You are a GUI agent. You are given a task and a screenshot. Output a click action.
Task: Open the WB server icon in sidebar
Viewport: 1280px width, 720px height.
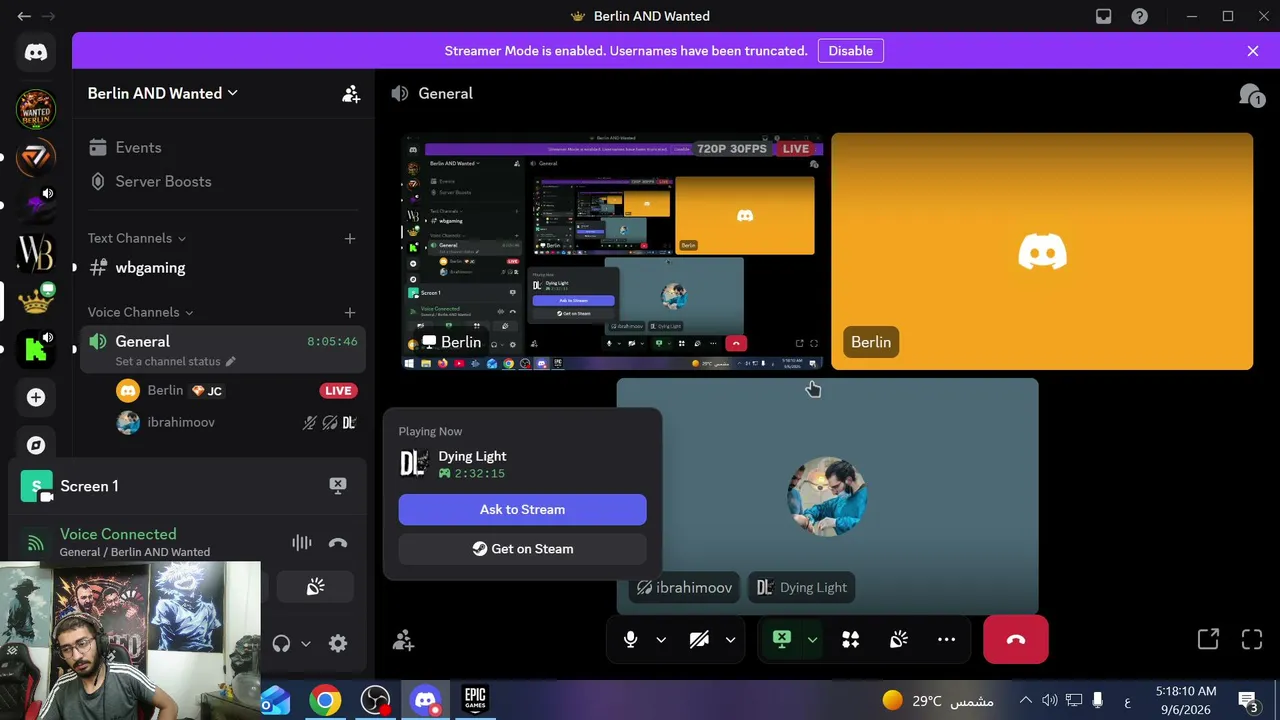pyautogui.click(x=36, y=252)
